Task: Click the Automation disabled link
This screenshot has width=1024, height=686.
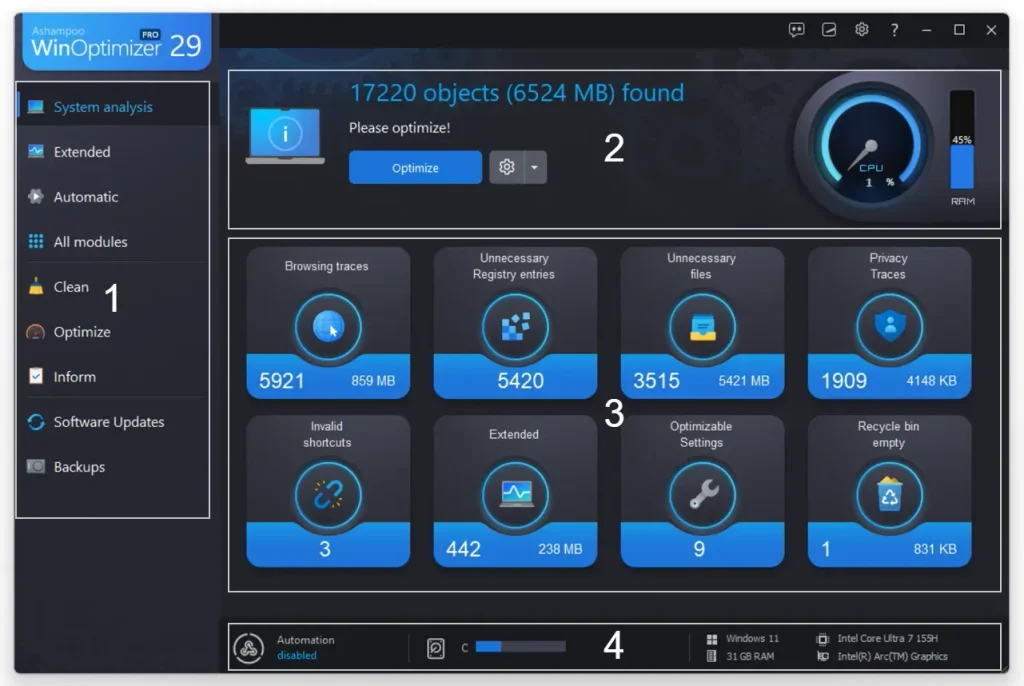Action: point(296,655)
